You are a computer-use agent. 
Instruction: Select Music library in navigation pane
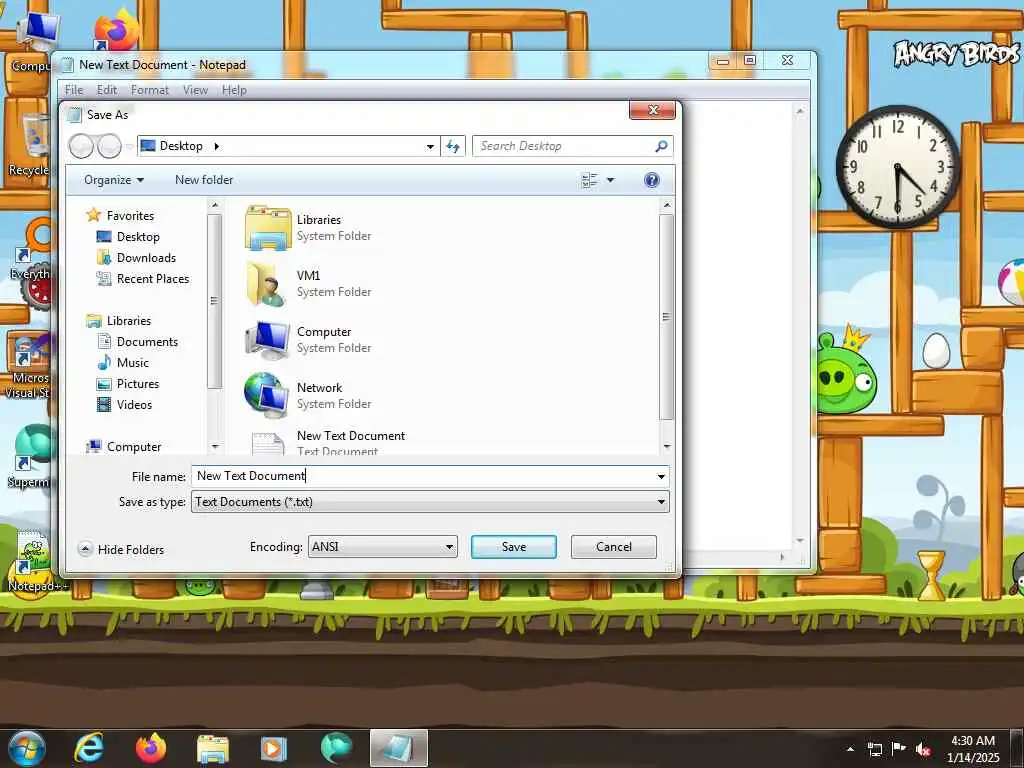(132, 362)
